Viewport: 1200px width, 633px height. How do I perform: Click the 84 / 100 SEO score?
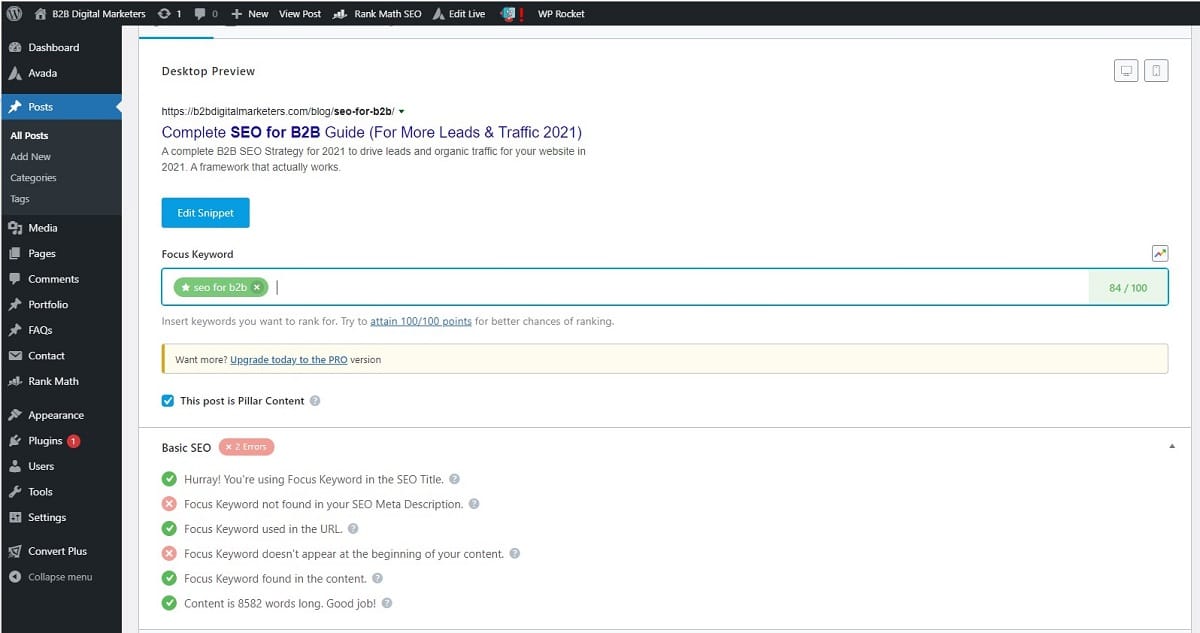1128,288
